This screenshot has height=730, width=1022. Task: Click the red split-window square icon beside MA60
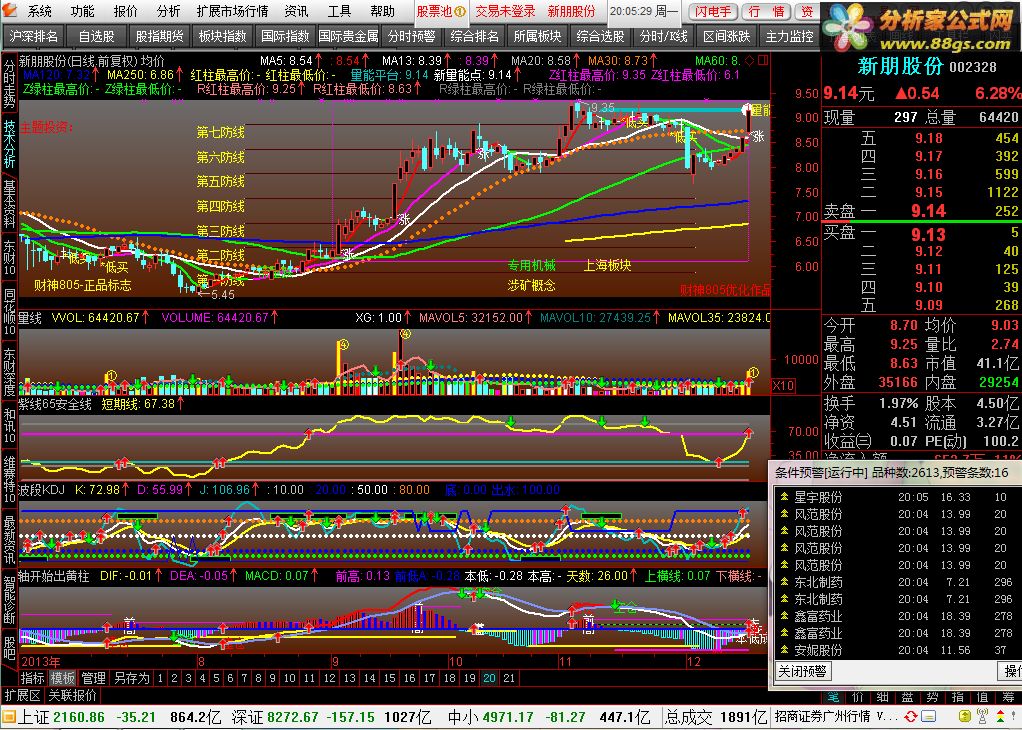click(763, 61)
